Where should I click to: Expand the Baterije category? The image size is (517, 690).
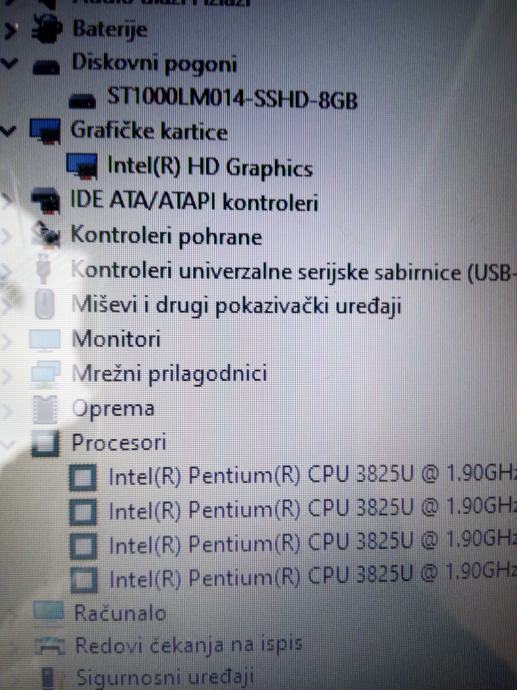click(x=11, y=31)
